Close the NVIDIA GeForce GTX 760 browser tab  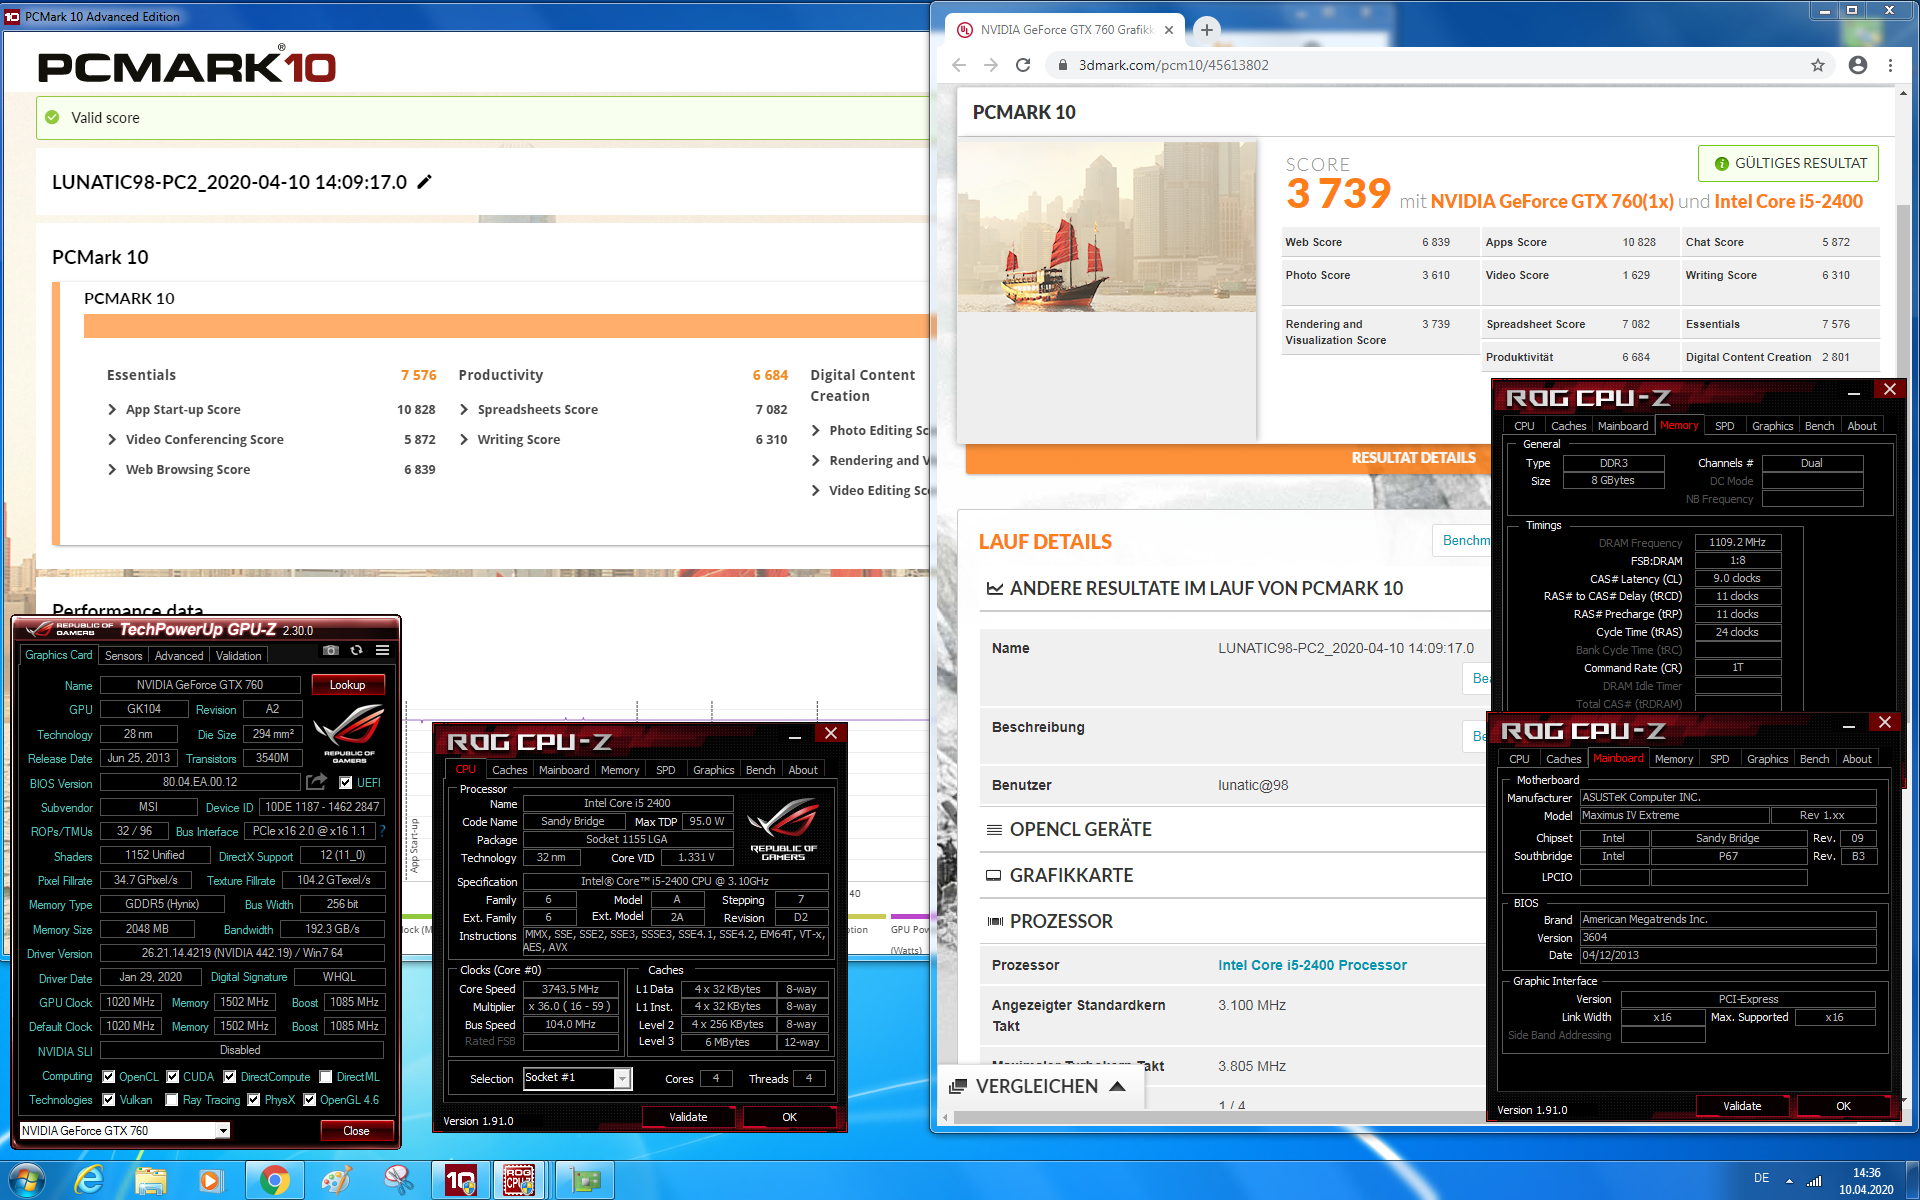[1169, 30]
